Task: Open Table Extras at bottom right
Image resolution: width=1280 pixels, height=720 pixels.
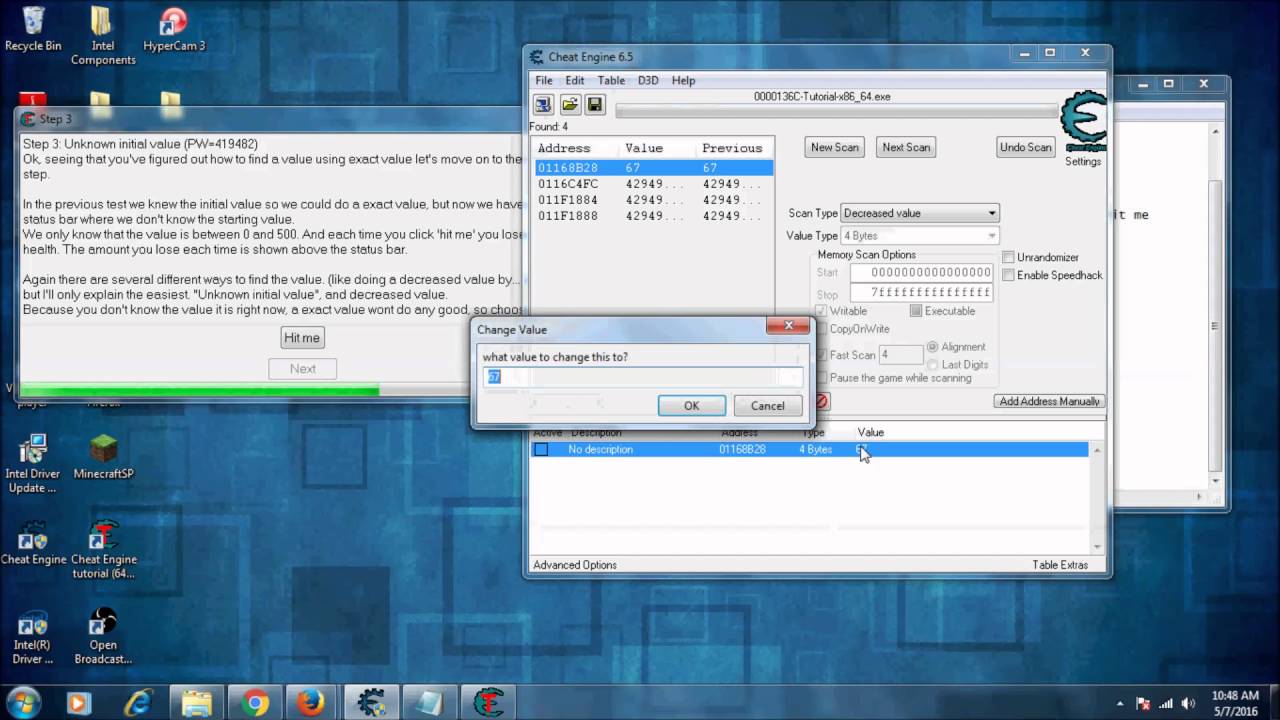Action: point(1060,565)
